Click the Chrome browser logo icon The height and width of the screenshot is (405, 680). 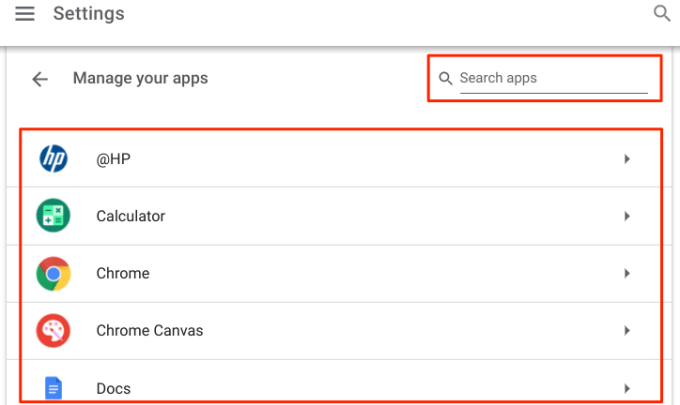tap(53, 273)
